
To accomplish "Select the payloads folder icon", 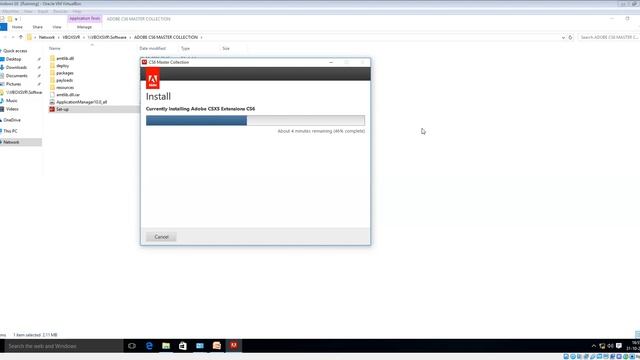I will pos(52,80).
